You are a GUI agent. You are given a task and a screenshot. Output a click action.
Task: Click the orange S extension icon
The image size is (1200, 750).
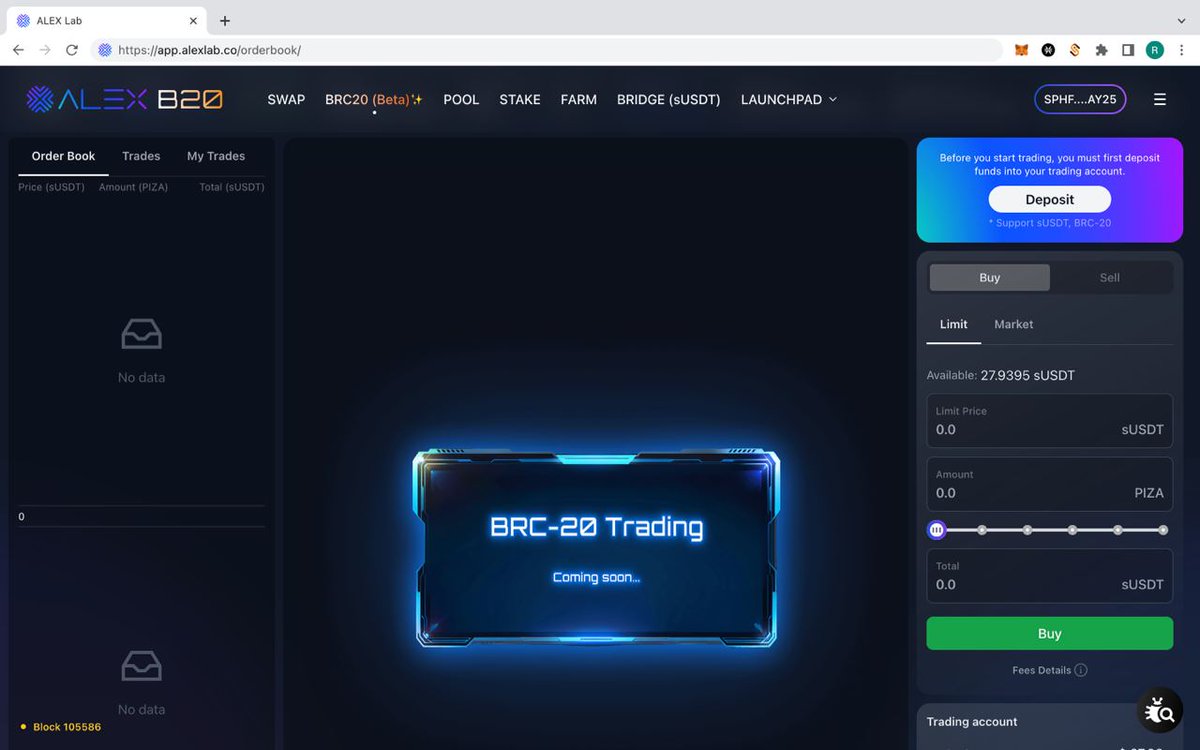[x=1075, y=50]
